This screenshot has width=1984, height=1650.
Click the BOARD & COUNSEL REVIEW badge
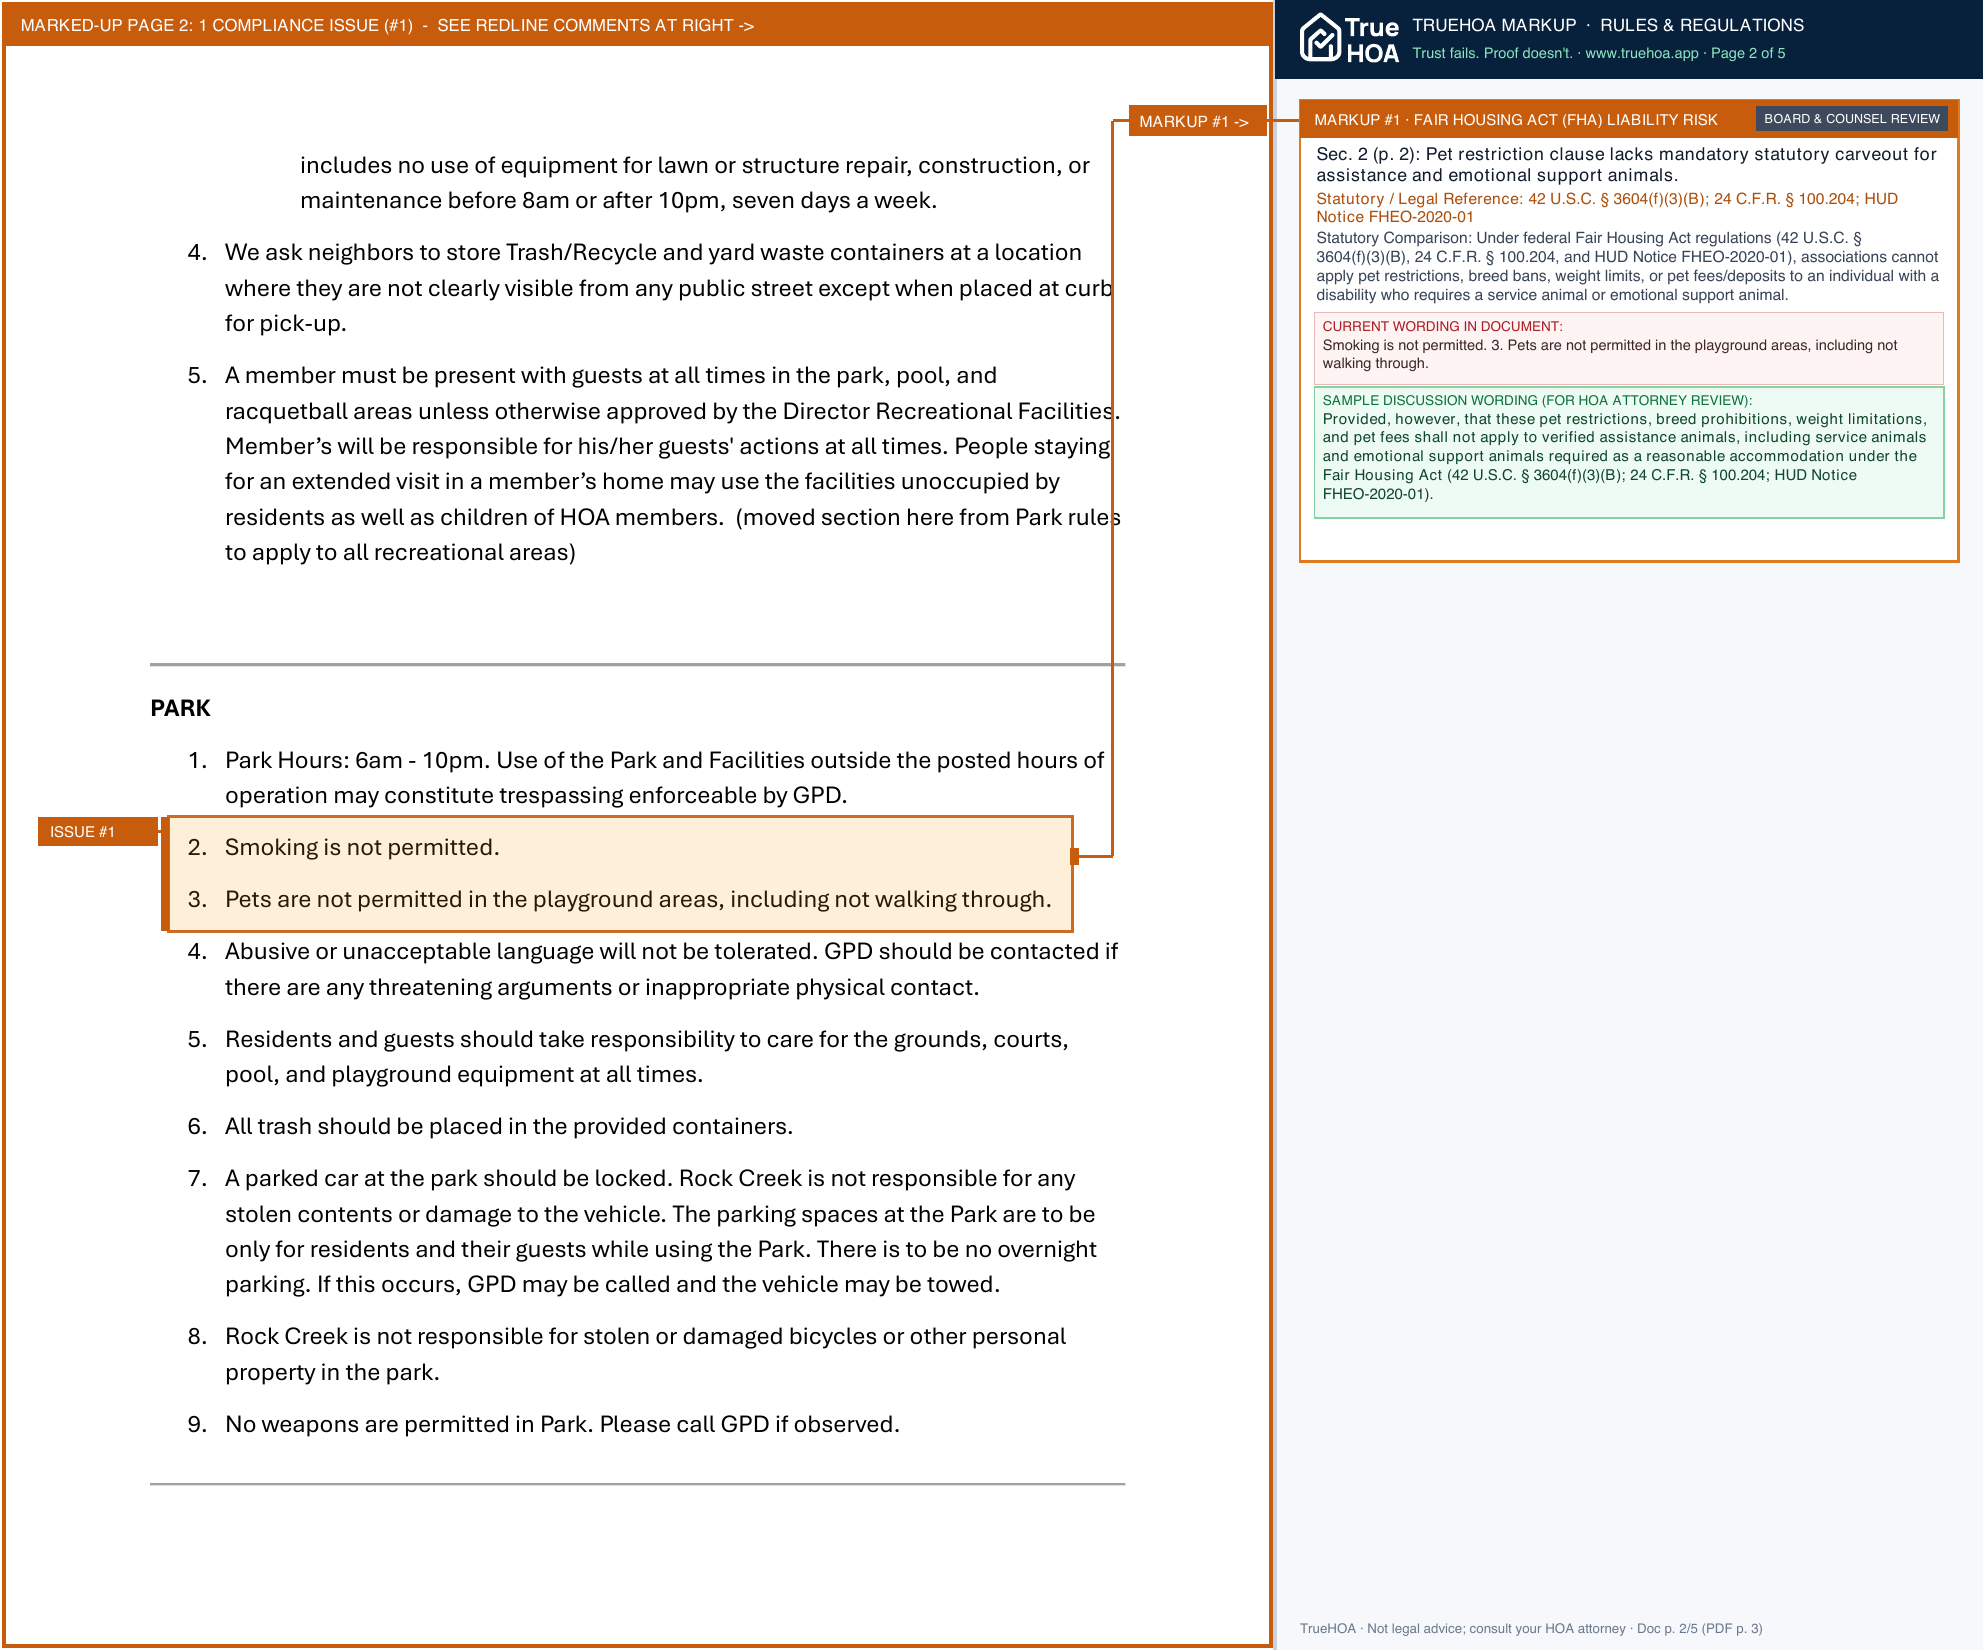pos(1851,119)
